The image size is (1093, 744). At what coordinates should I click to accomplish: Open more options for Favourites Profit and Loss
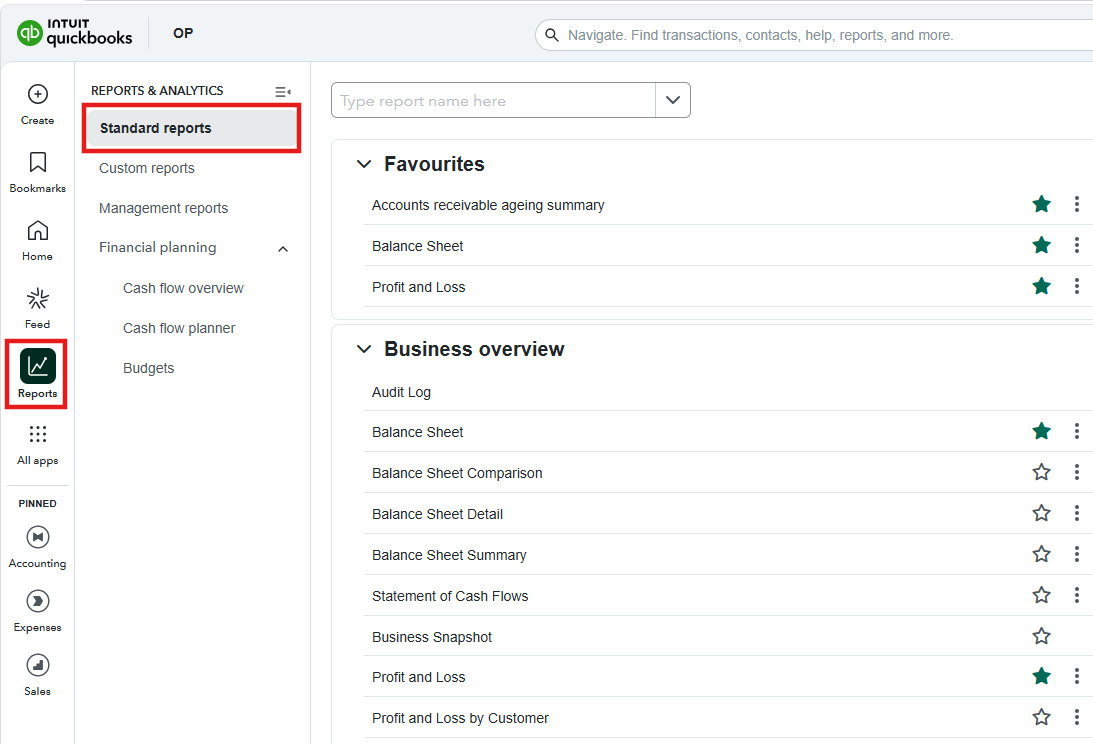[1077, 286]
